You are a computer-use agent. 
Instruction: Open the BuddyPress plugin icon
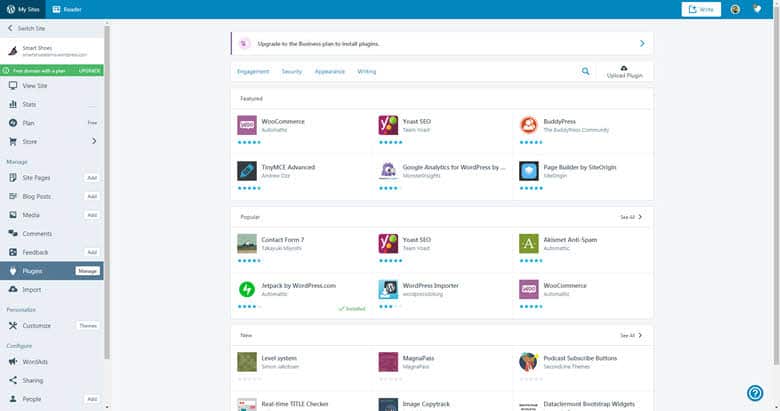(x=529, y=125)
